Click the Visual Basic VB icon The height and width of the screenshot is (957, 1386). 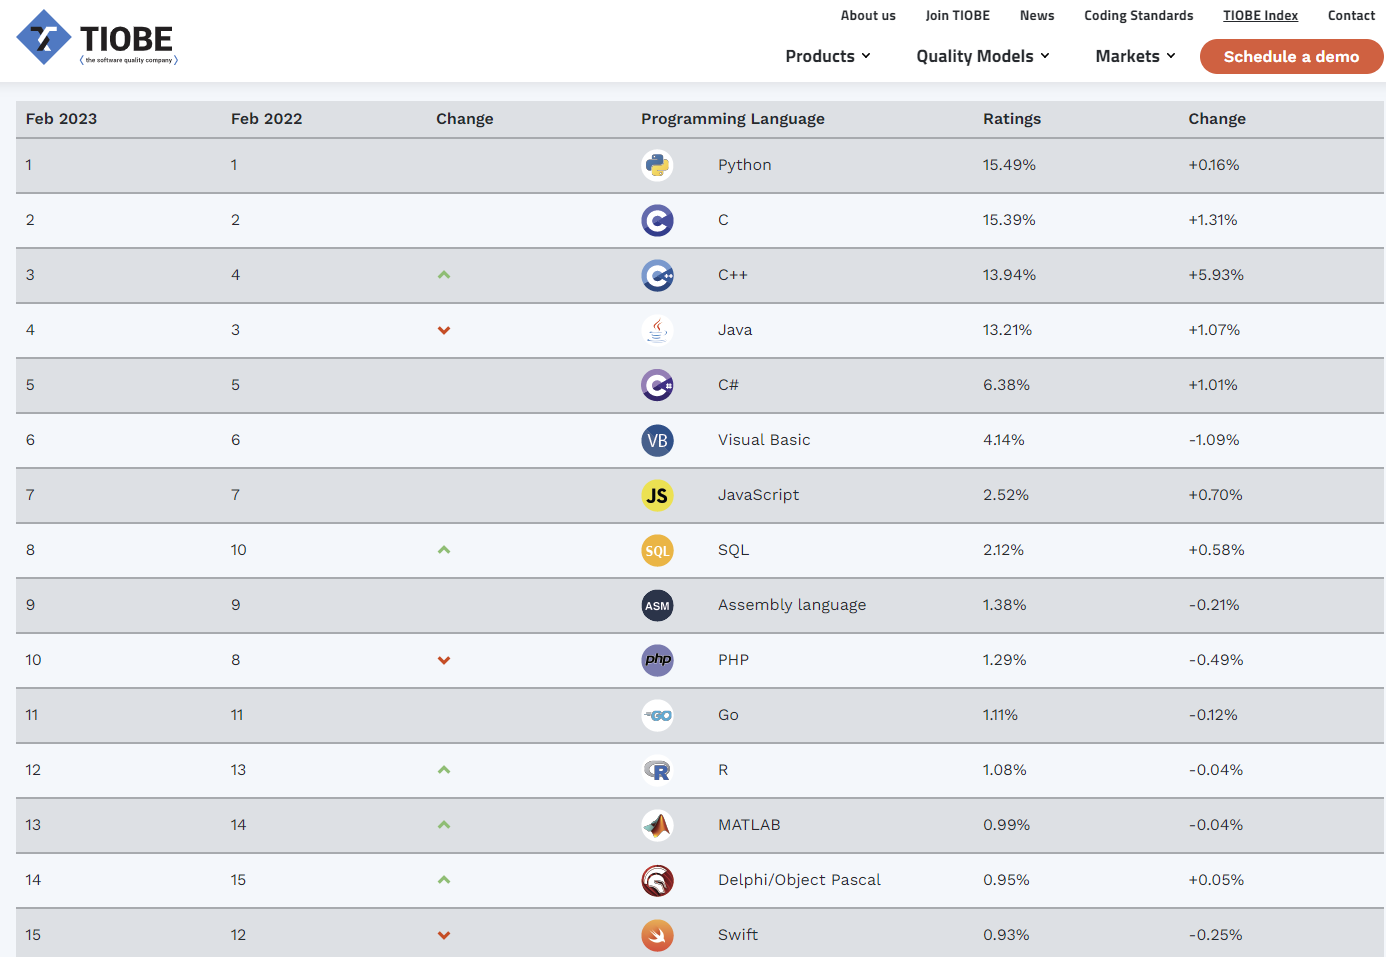(x=657, y=440)
